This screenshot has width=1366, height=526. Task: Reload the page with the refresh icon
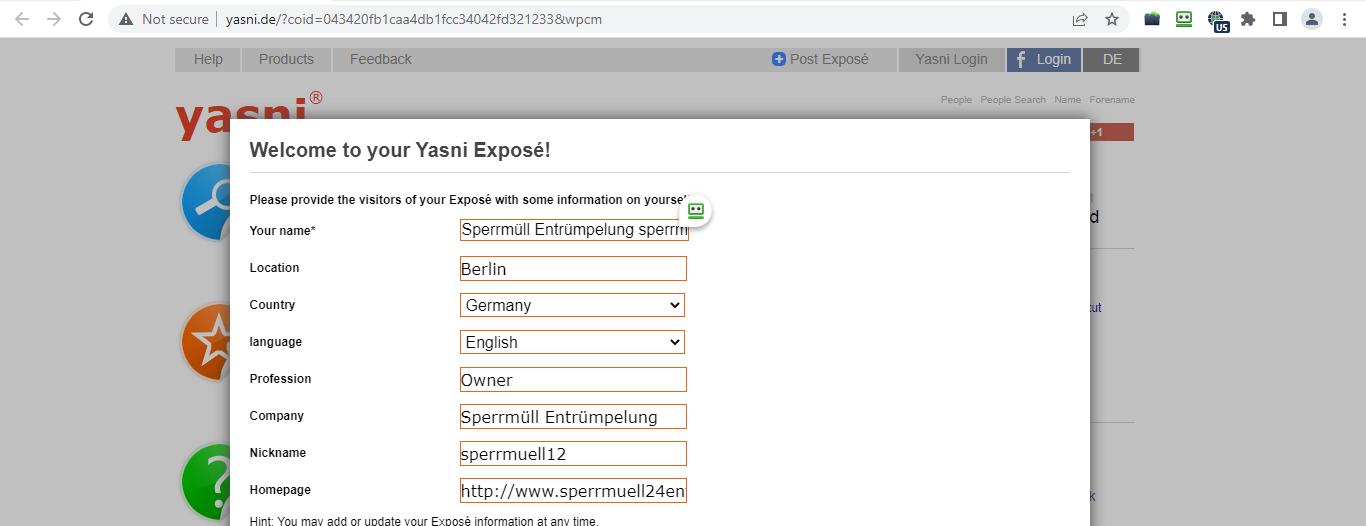click(86, 19)
